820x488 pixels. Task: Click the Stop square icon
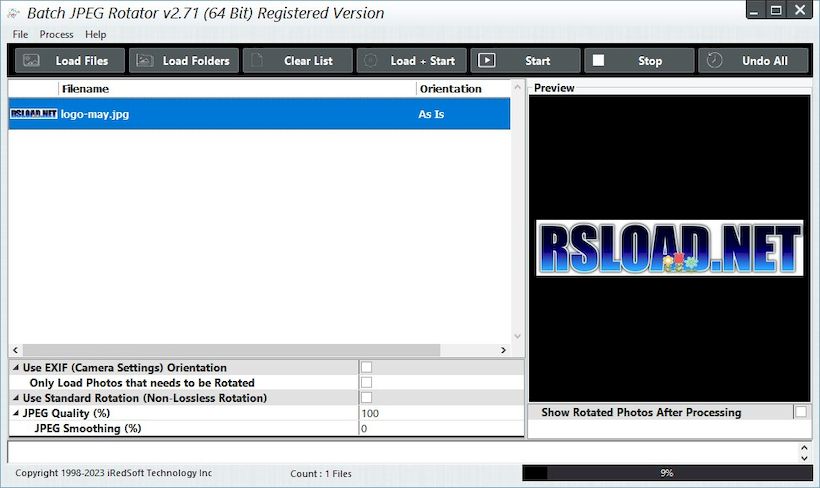598,61
